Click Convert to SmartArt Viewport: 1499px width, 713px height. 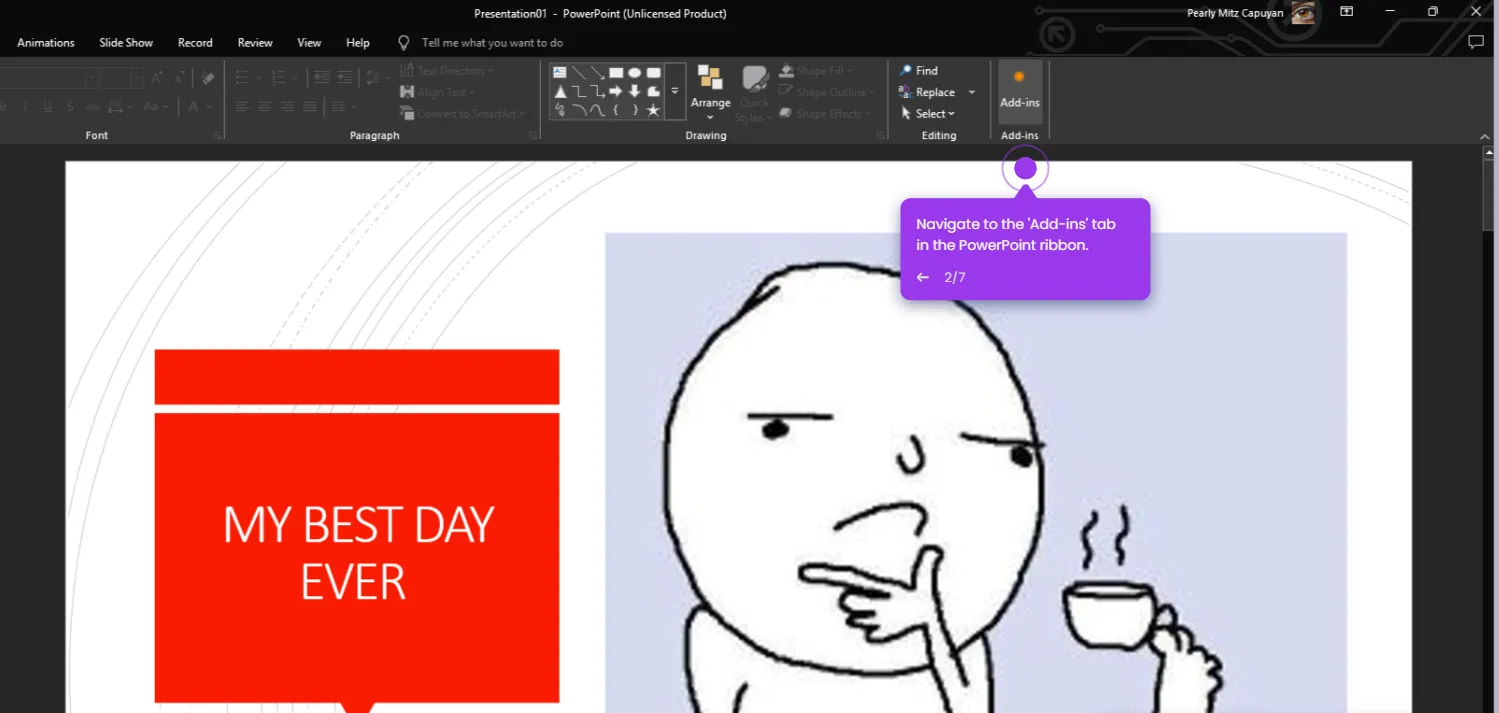click(462, 114)
